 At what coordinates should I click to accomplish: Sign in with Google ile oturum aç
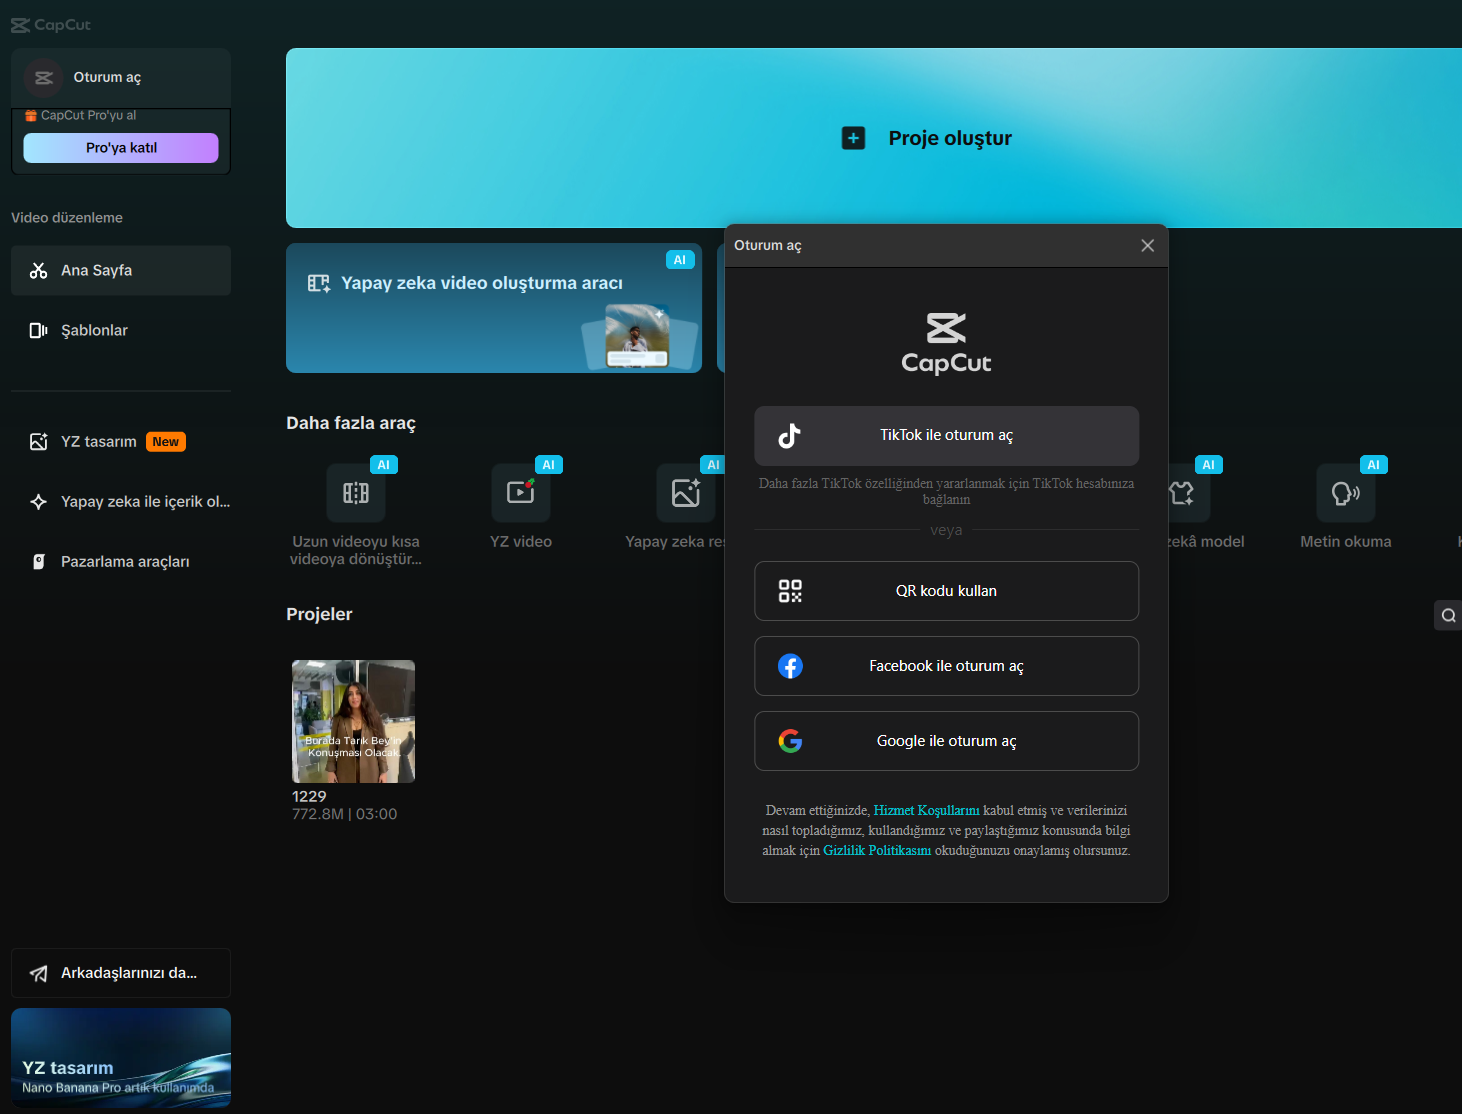click(x=946, y=741)
